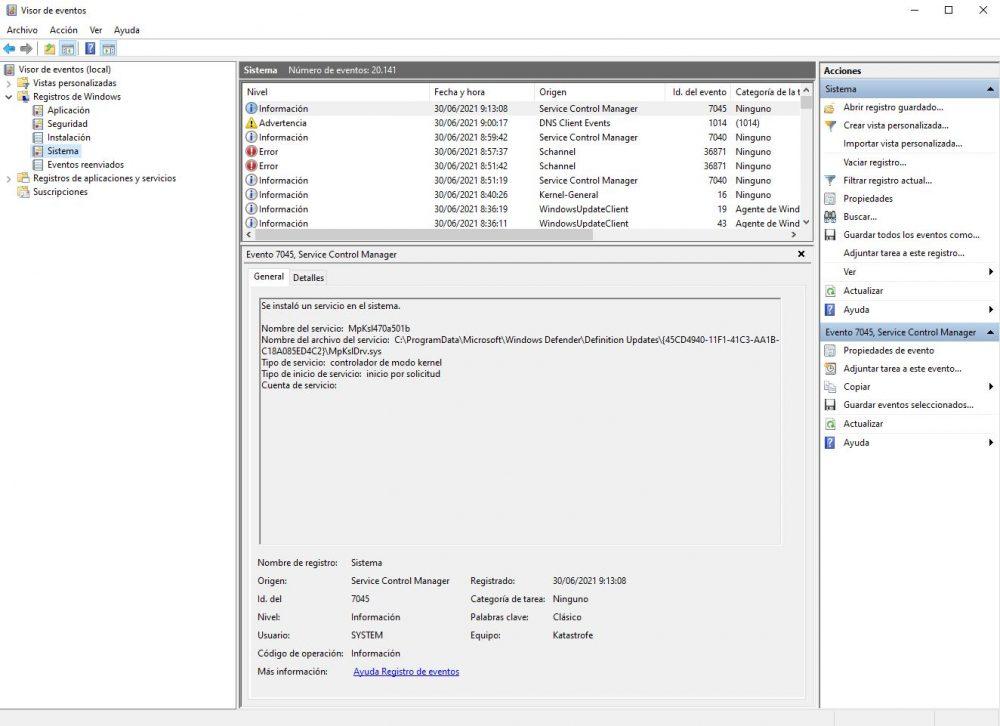Click the forward arrow toolbar icon
Viewport: 1000px width, 726px height.
click(x=26, y=49)
